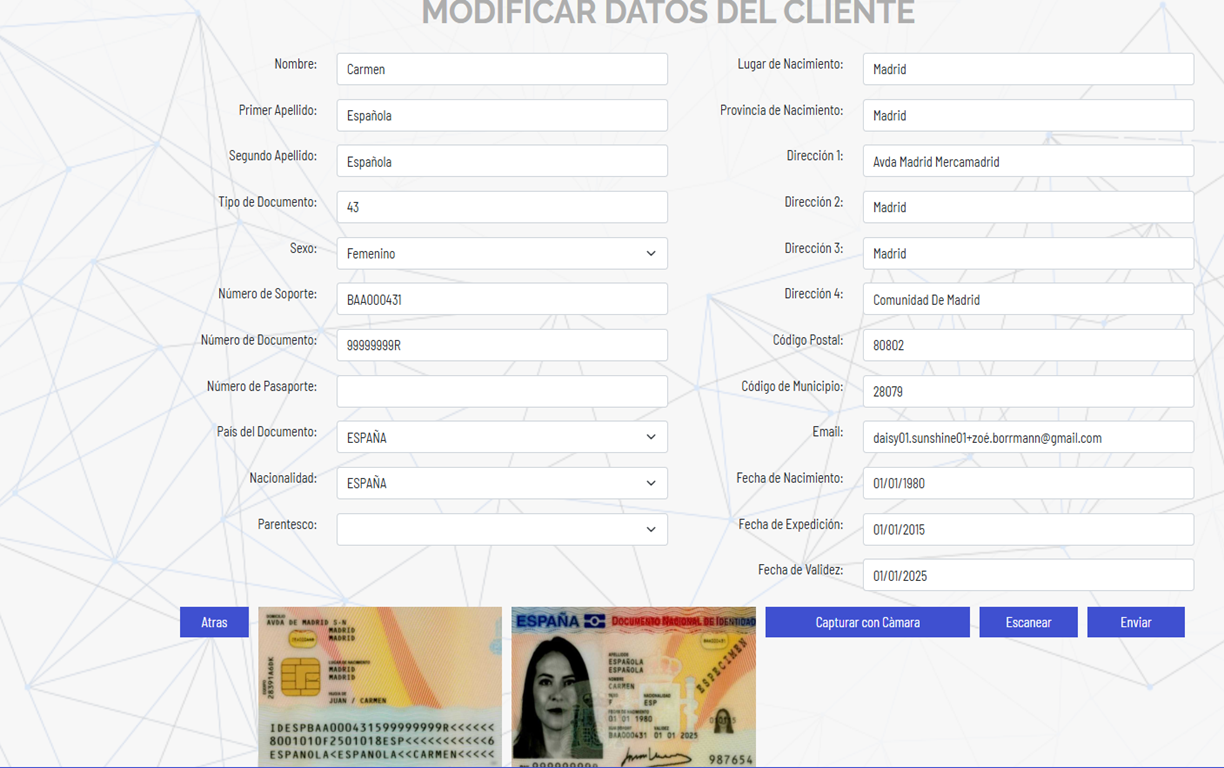
Task: Focus the Segundo Apellido input field
Action: 502,161
